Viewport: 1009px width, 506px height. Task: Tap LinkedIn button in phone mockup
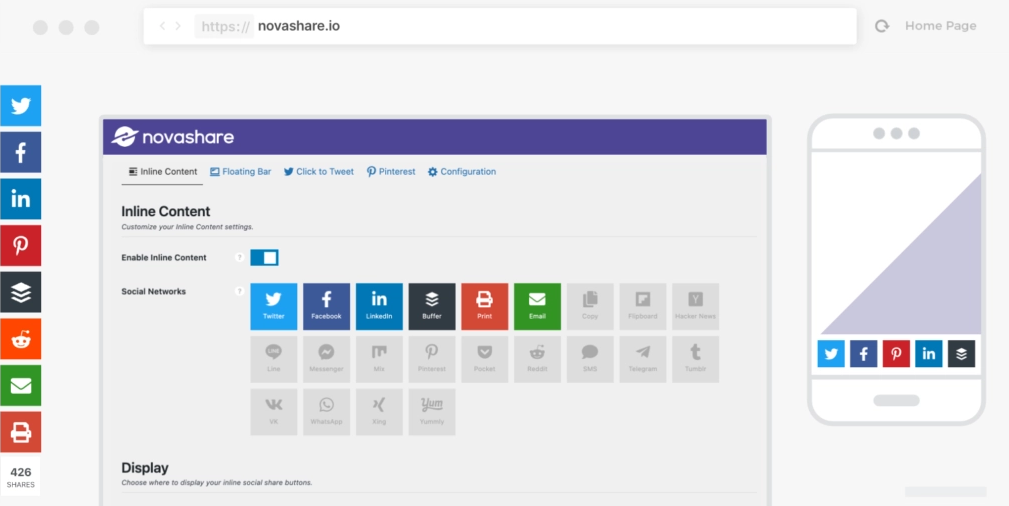coord(929,353)
